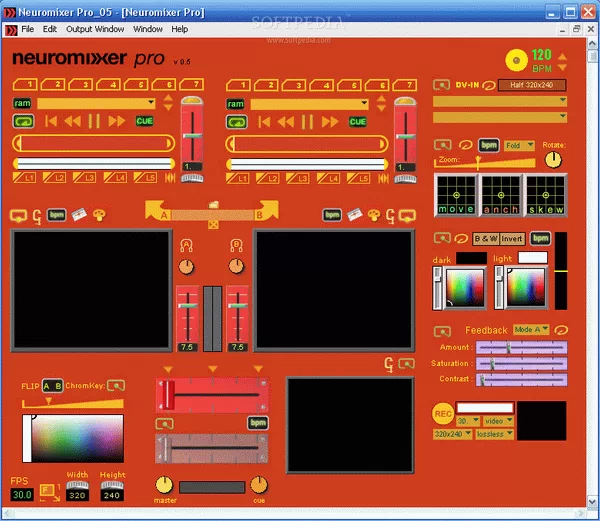Click the Feedback reset loop icon
Viewport: 600px width, 521px height.
click(x=561, y=330)
